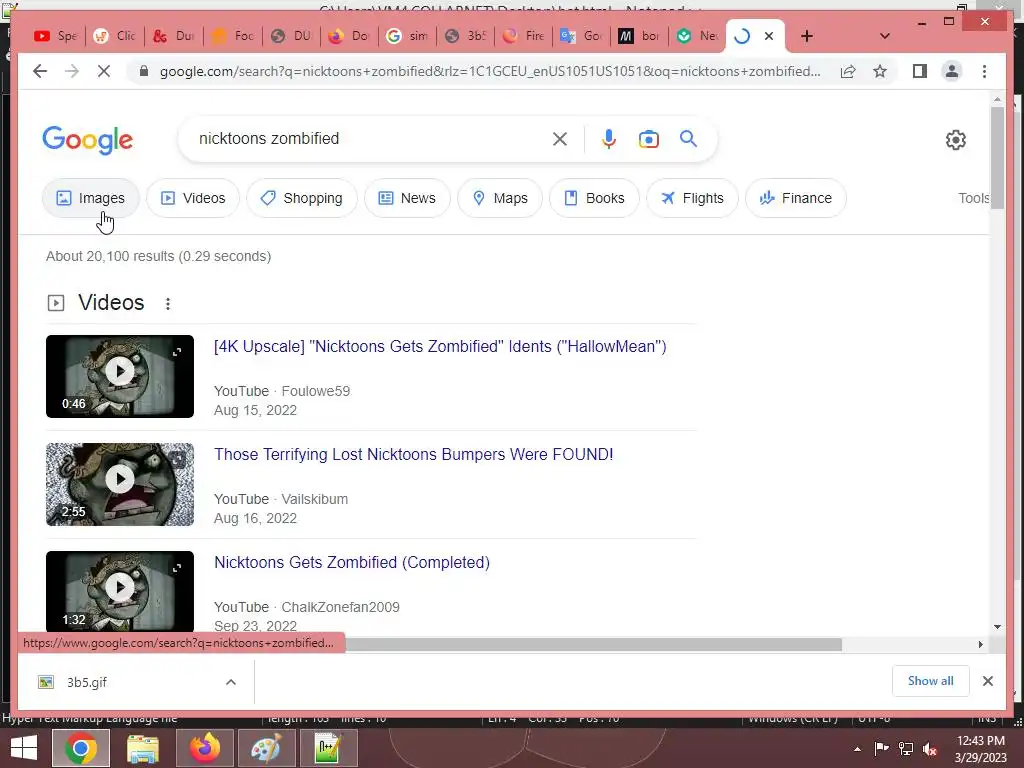Play the 1:32 video thumbnail
The width and height of the screenshot is (1024, 768).
pos(120,591)
